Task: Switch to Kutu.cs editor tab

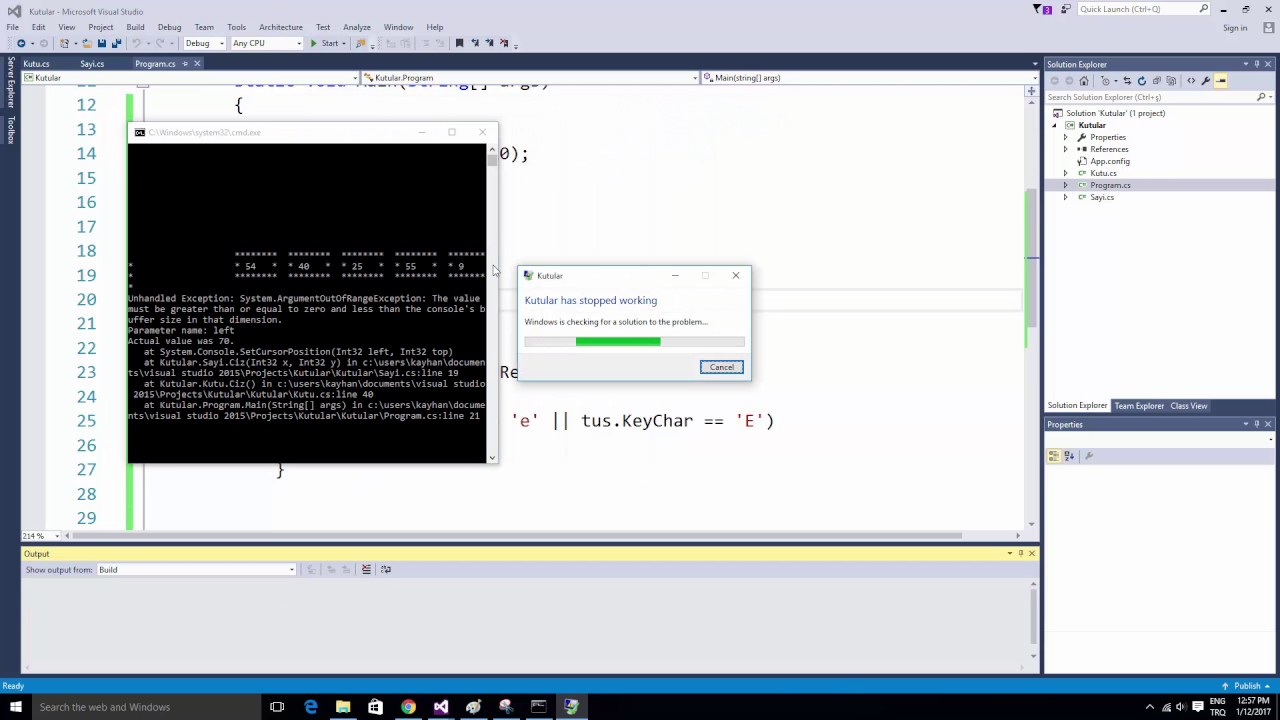Action: [36, 64]
